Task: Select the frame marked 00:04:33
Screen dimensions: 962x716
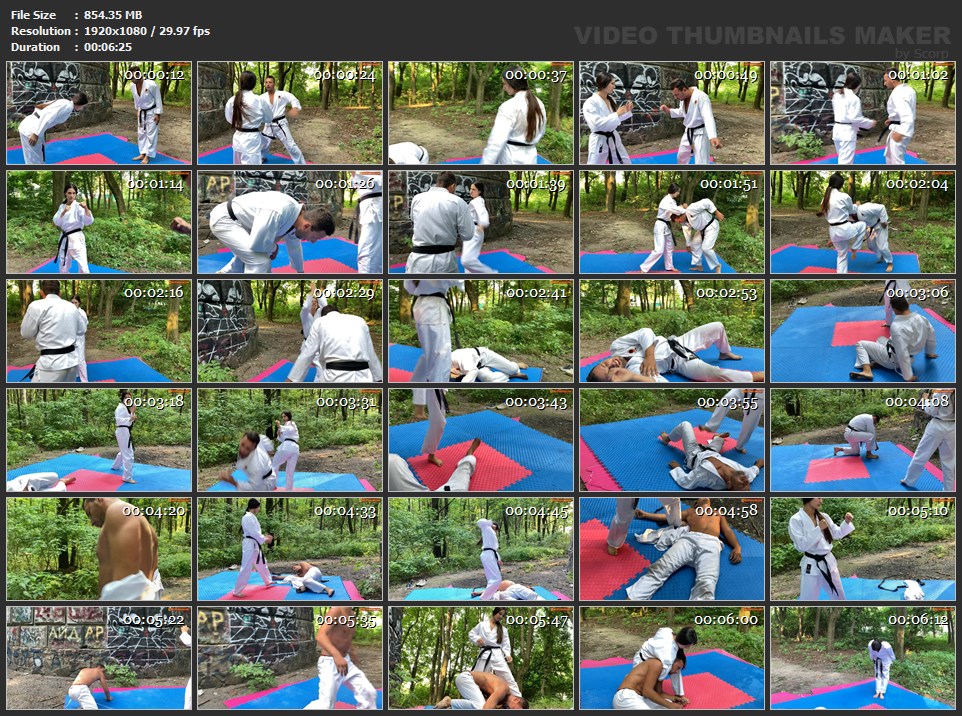Action: click(x=290, y=549)
